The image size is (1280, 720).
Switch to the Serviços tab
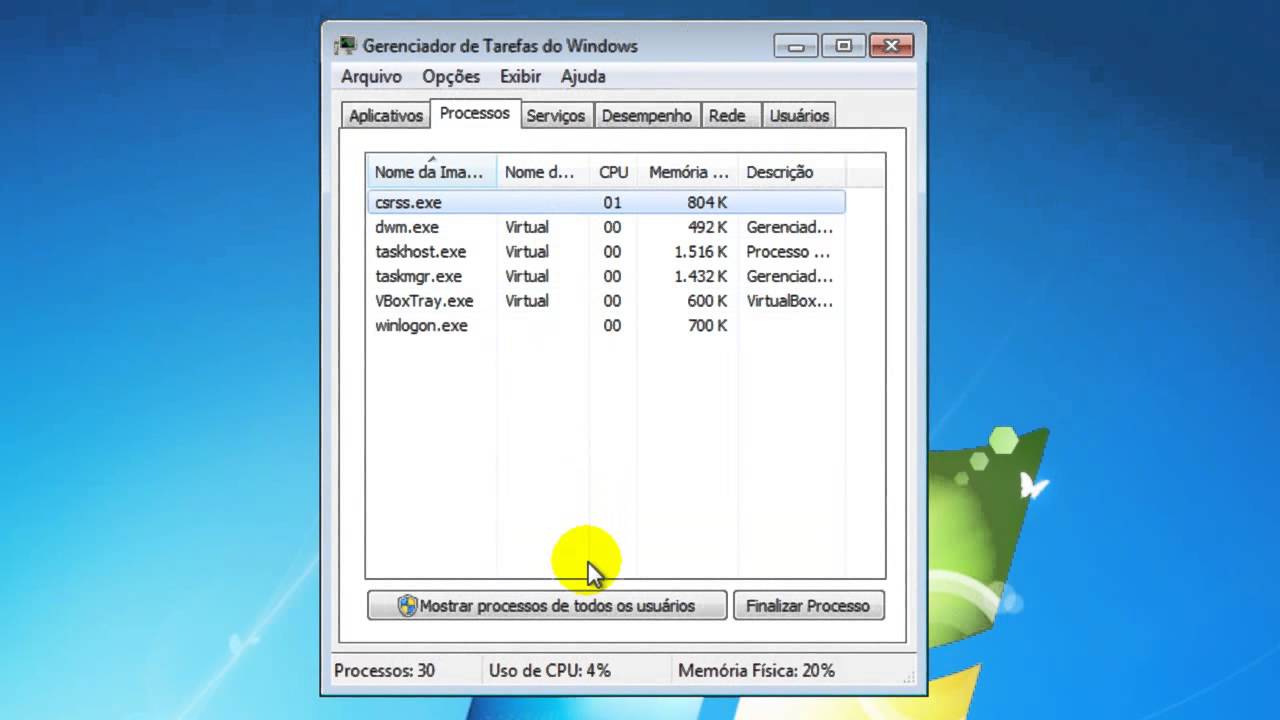[x=556, y=116]
